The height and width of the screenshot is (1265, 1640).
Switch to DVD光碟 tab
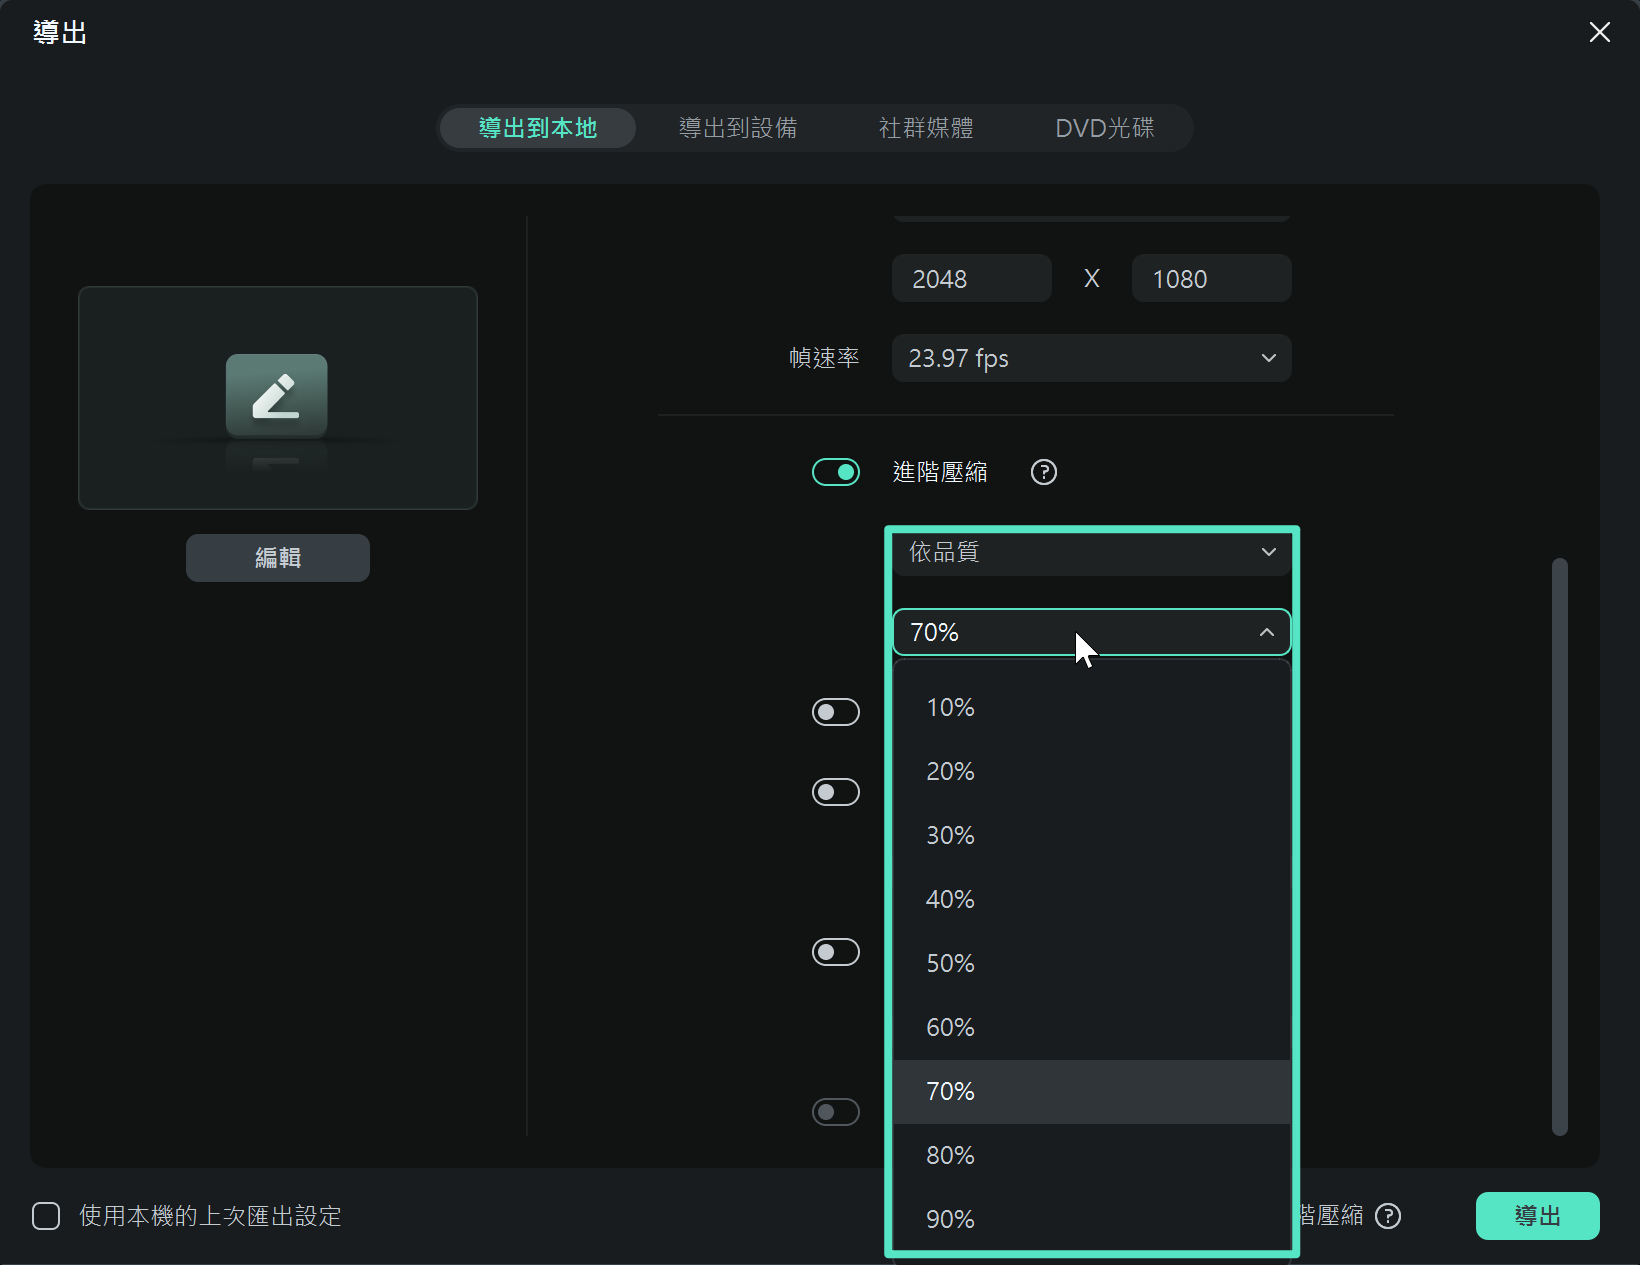1105,128
